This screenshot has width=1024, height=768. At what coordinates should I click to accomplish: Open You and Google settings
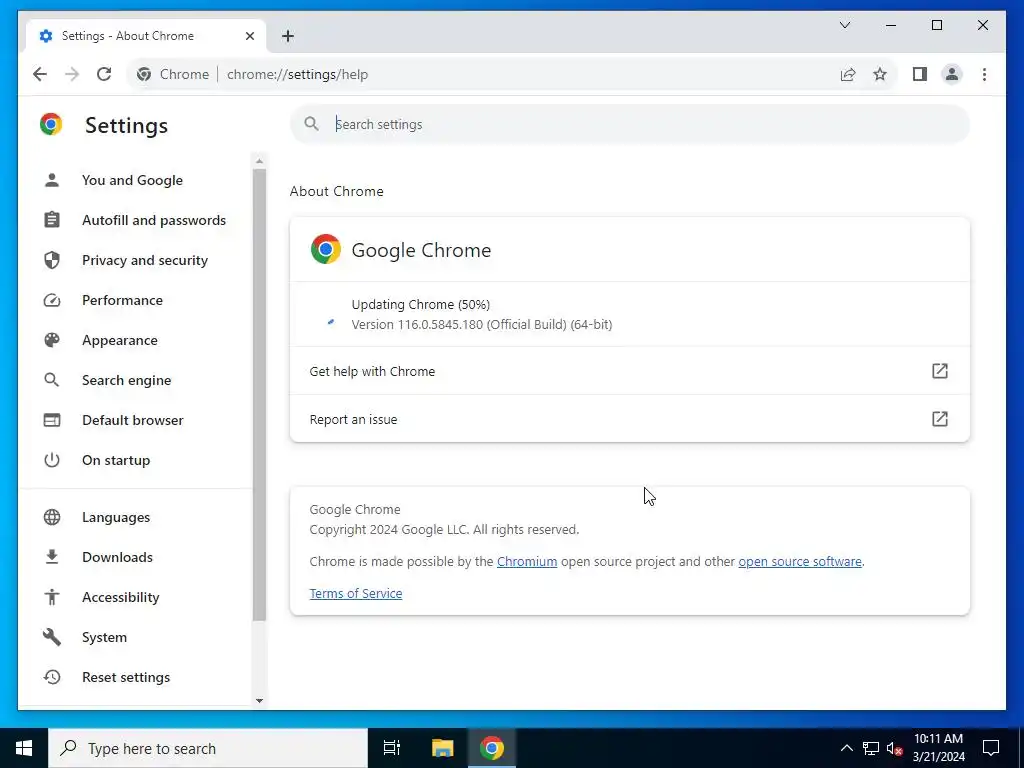tap(132, 180)
